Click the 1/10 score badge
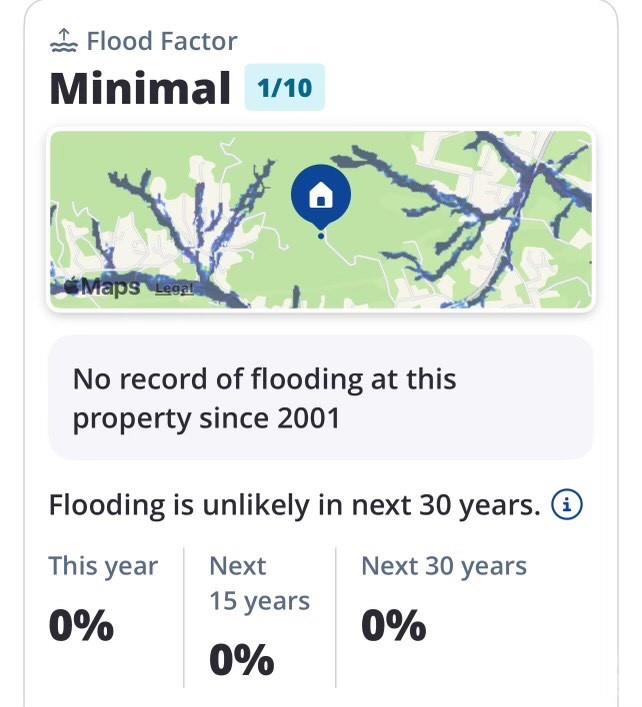642x707 pixels. [284, 88]
